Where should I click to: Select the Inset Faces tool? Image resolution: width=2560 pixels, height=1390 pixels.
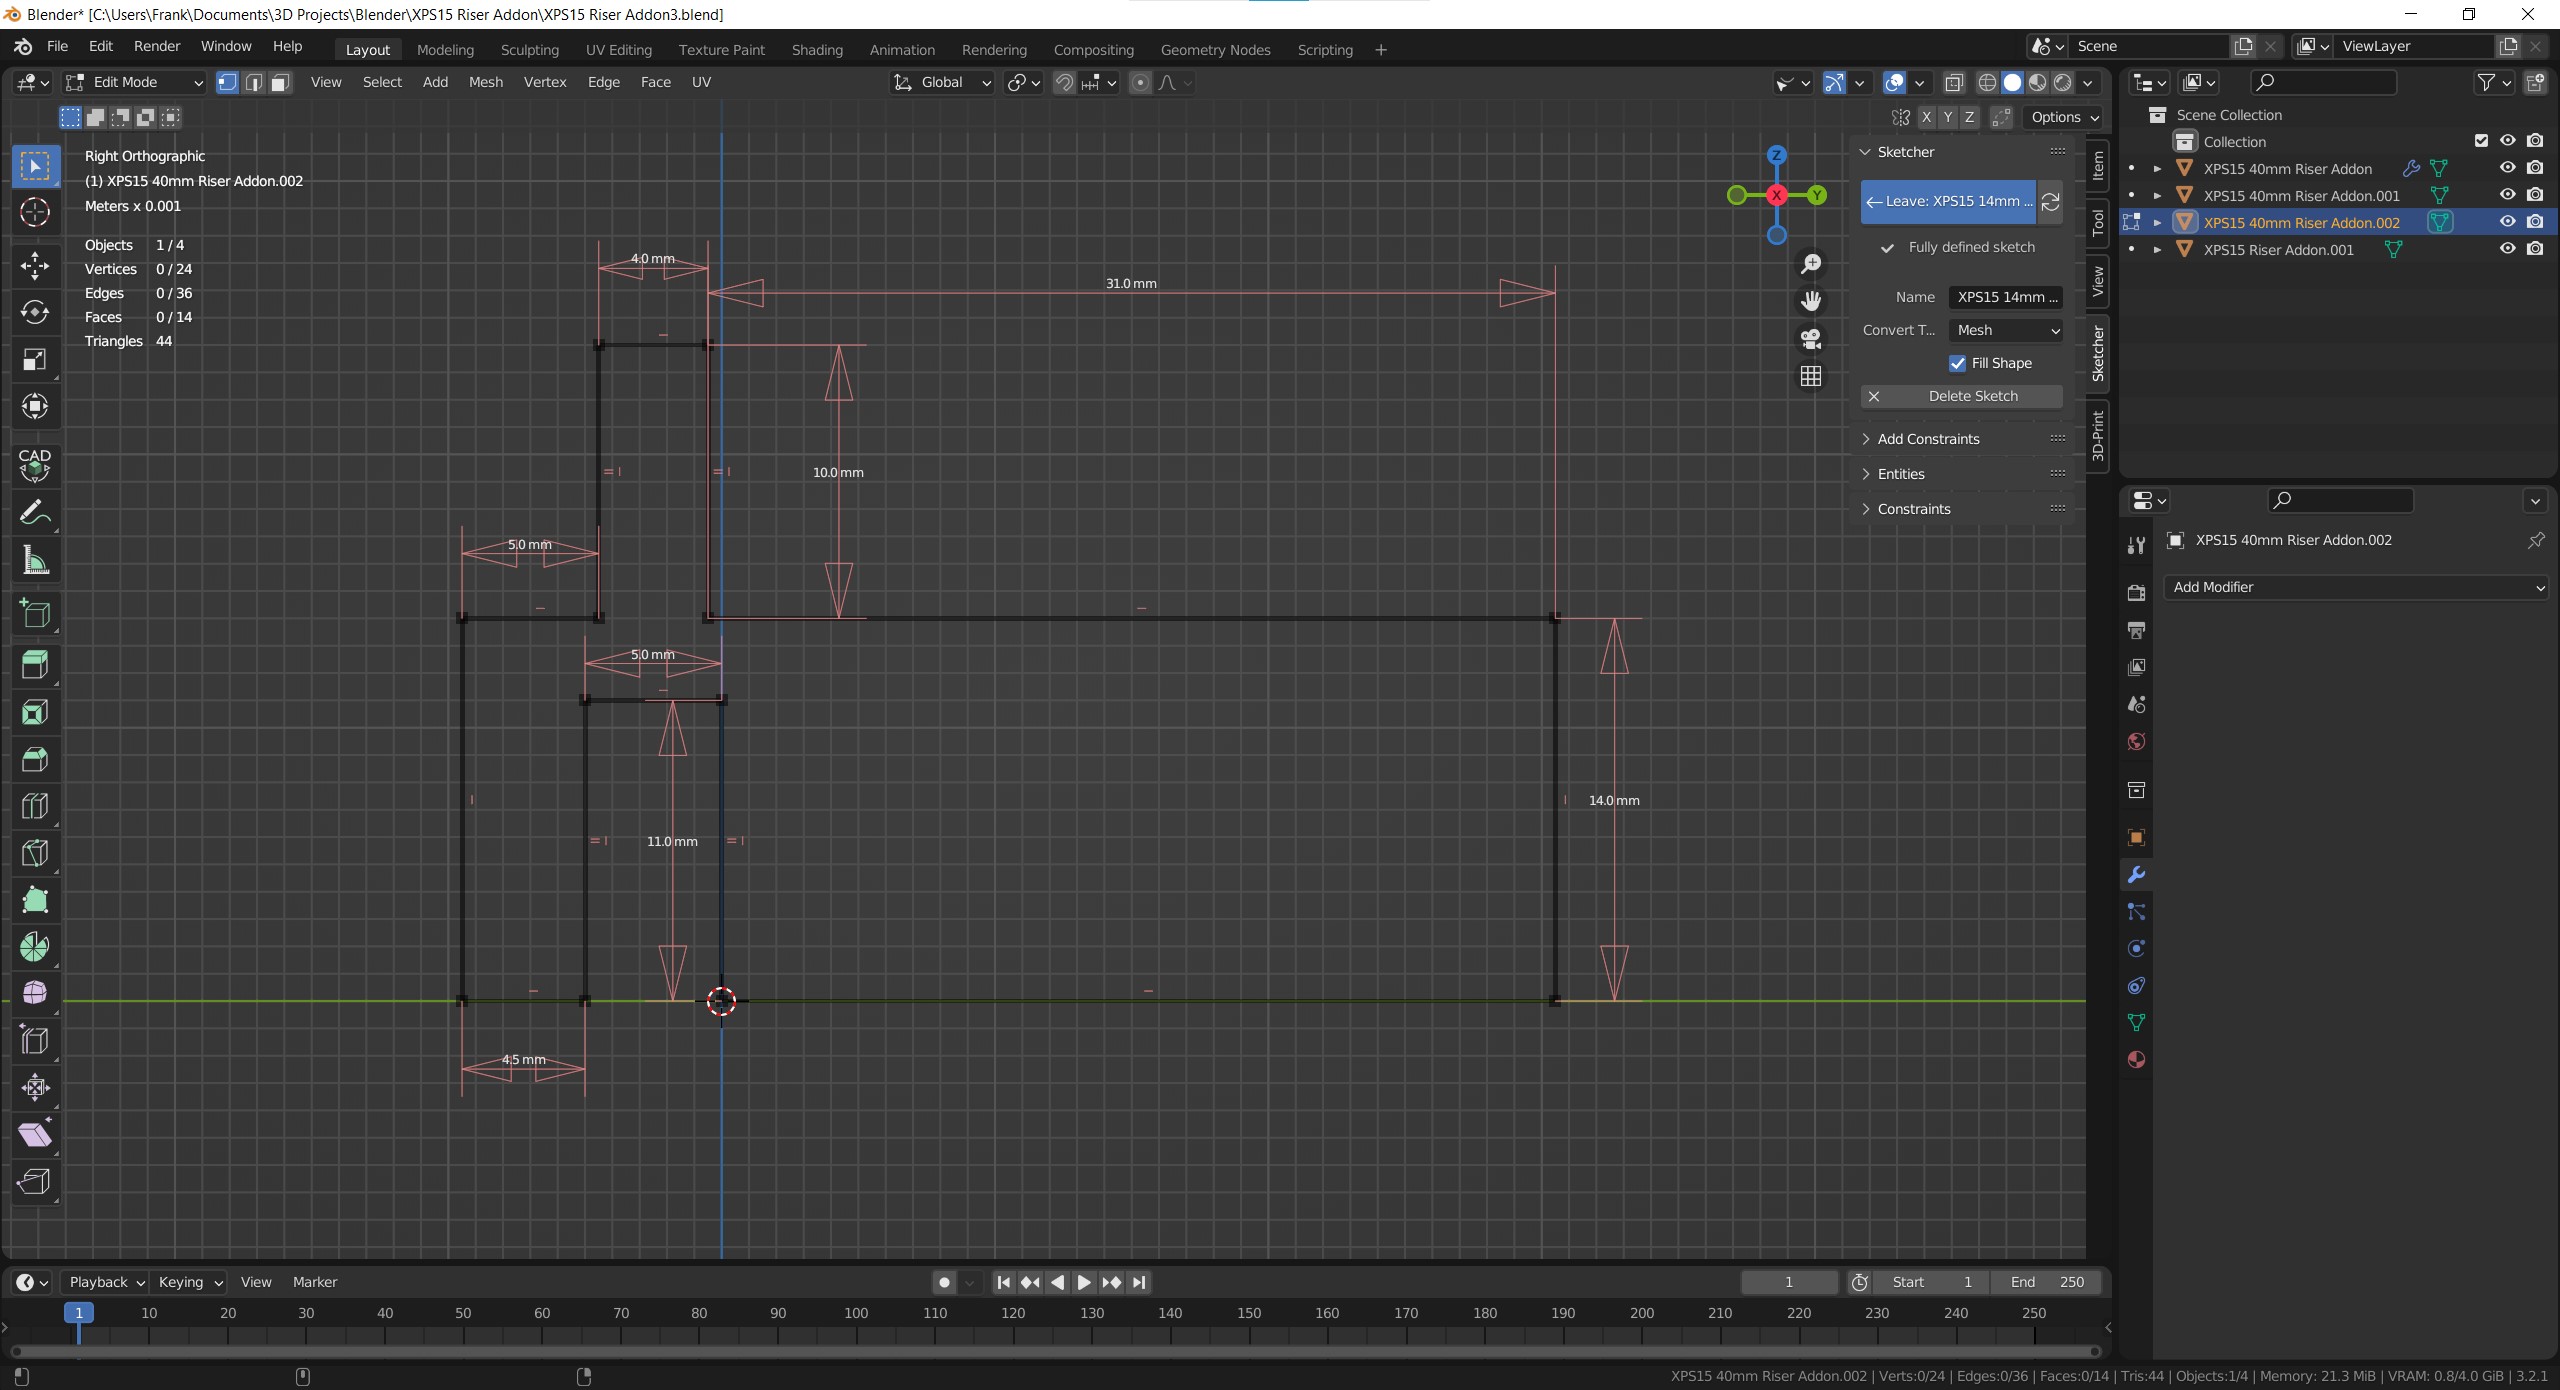[x=35, y=712]
